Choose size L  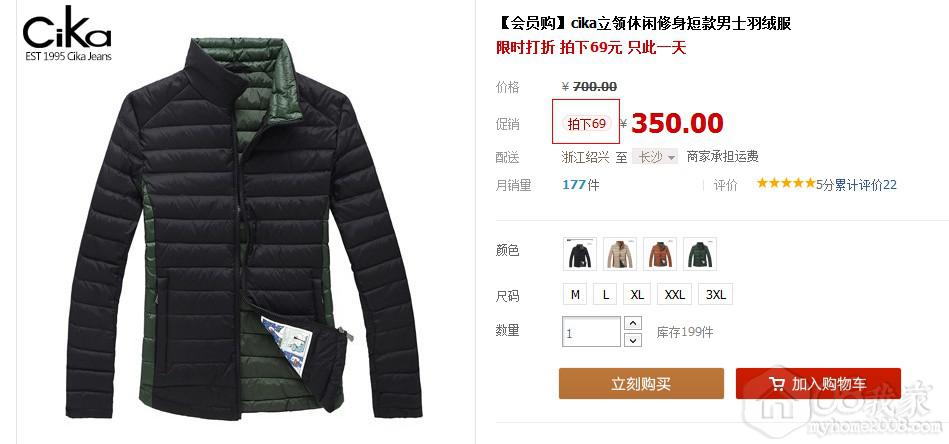pos(605,295)
